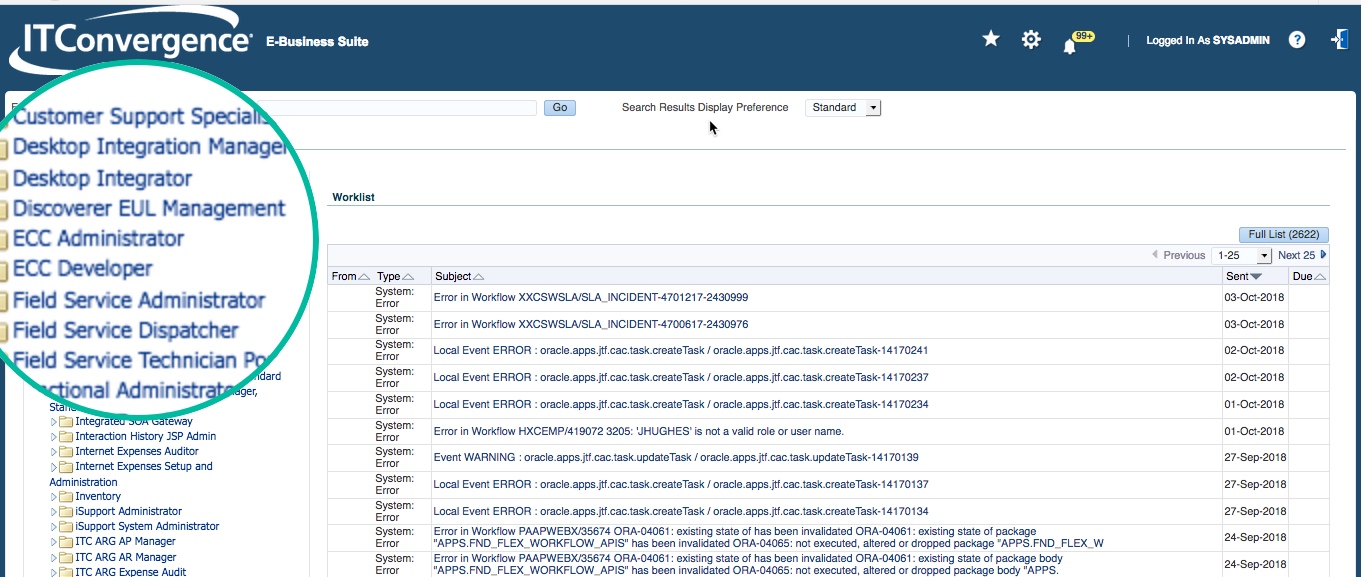
Task: Select the Interaction History JSP Admin label
Action: pyautogui.click(x=146, y=437)
